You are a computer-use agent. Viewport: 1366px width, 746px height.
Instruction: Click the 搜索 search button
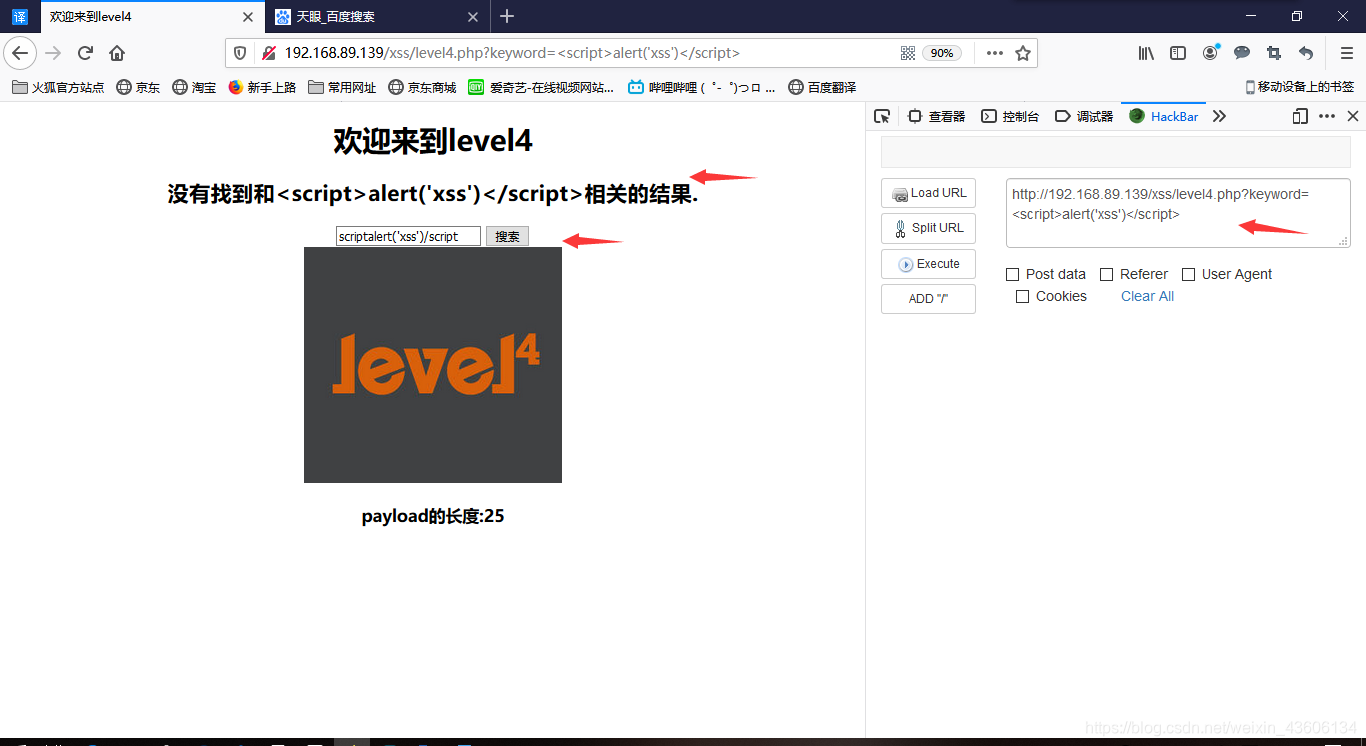[x=507, y=236]
